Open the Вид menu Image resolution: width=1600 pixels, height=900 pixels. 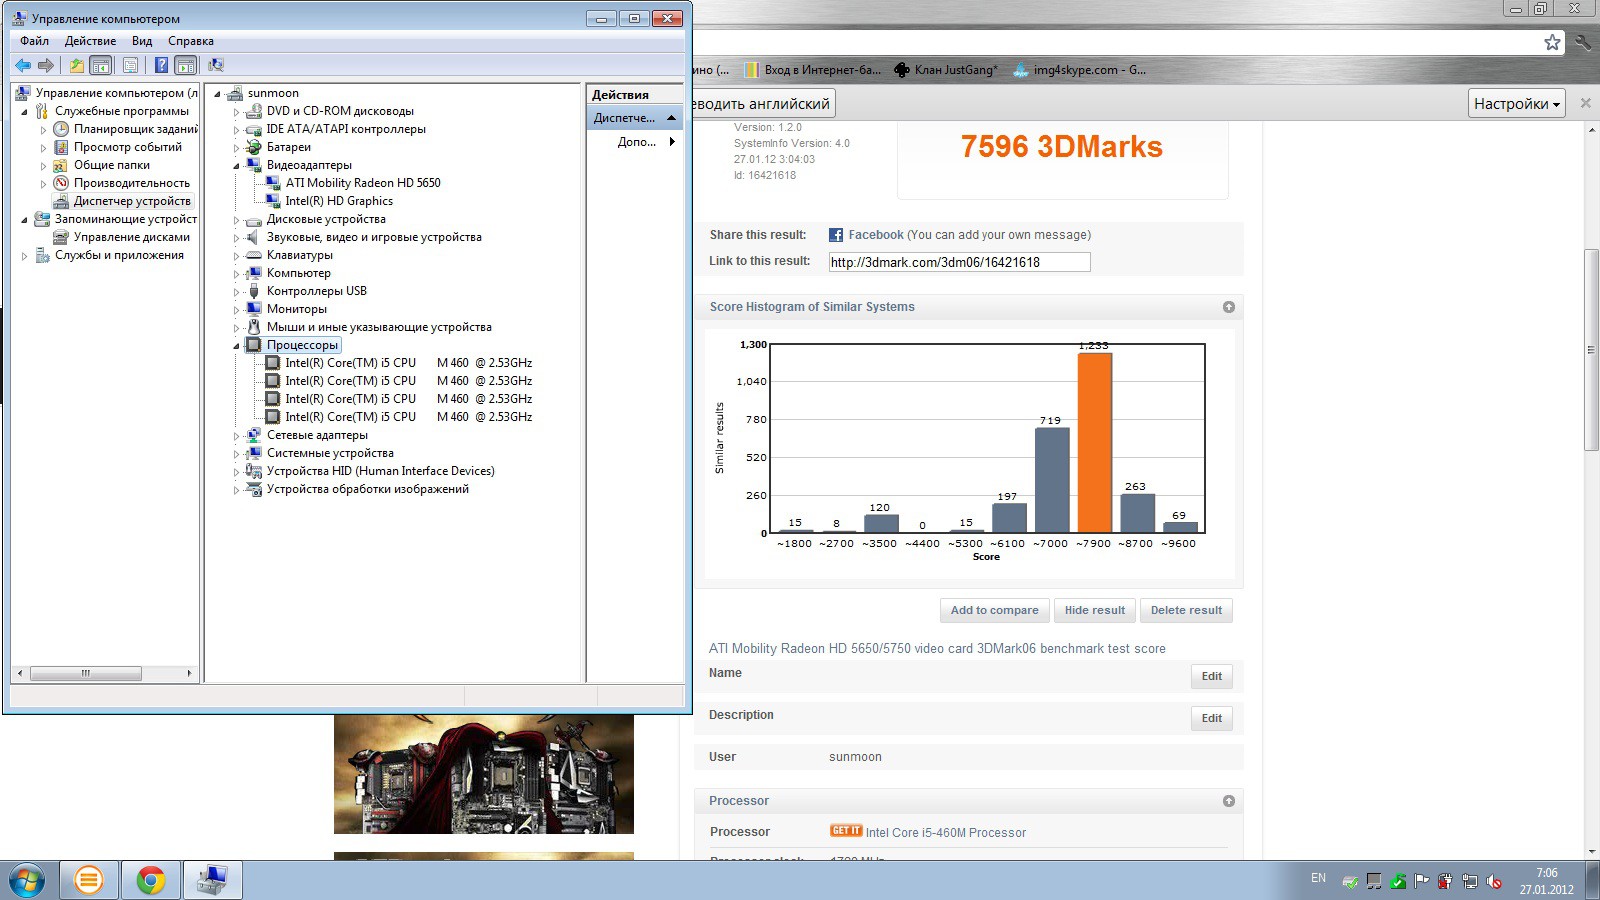[x=142, y=41]
